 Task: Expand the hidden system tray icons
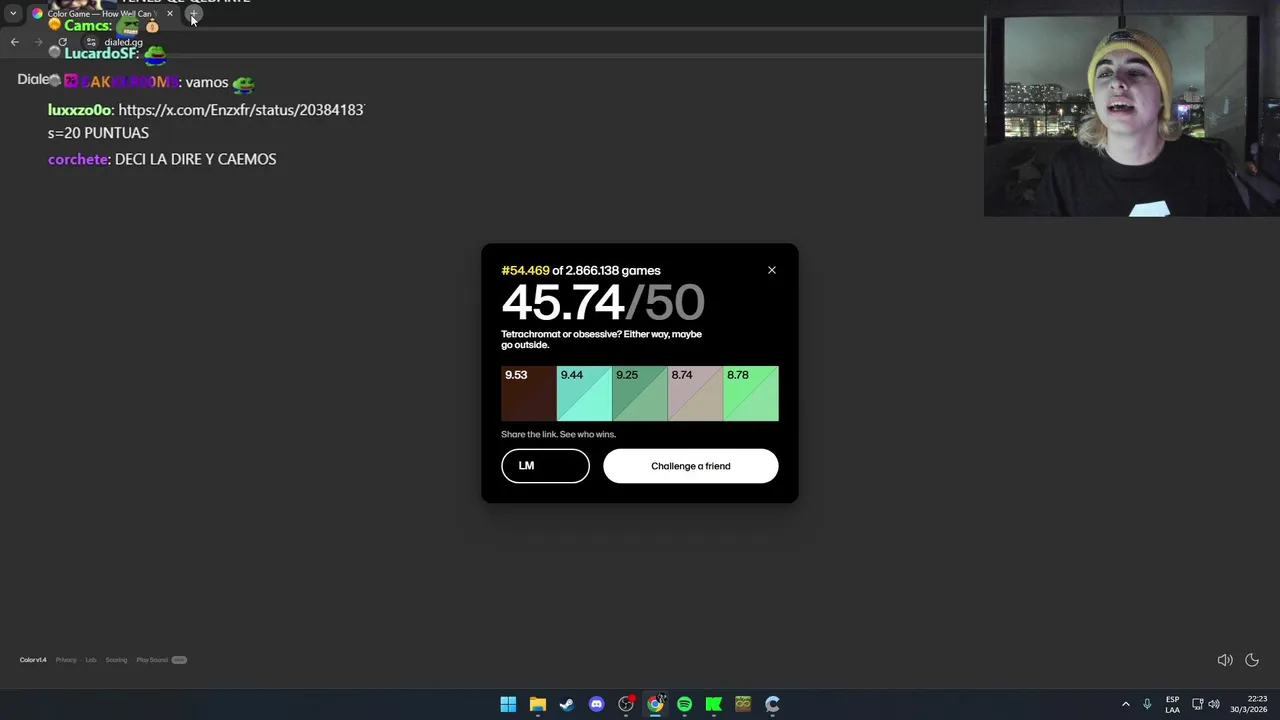pyautogui.click(x=1125, y=704)
